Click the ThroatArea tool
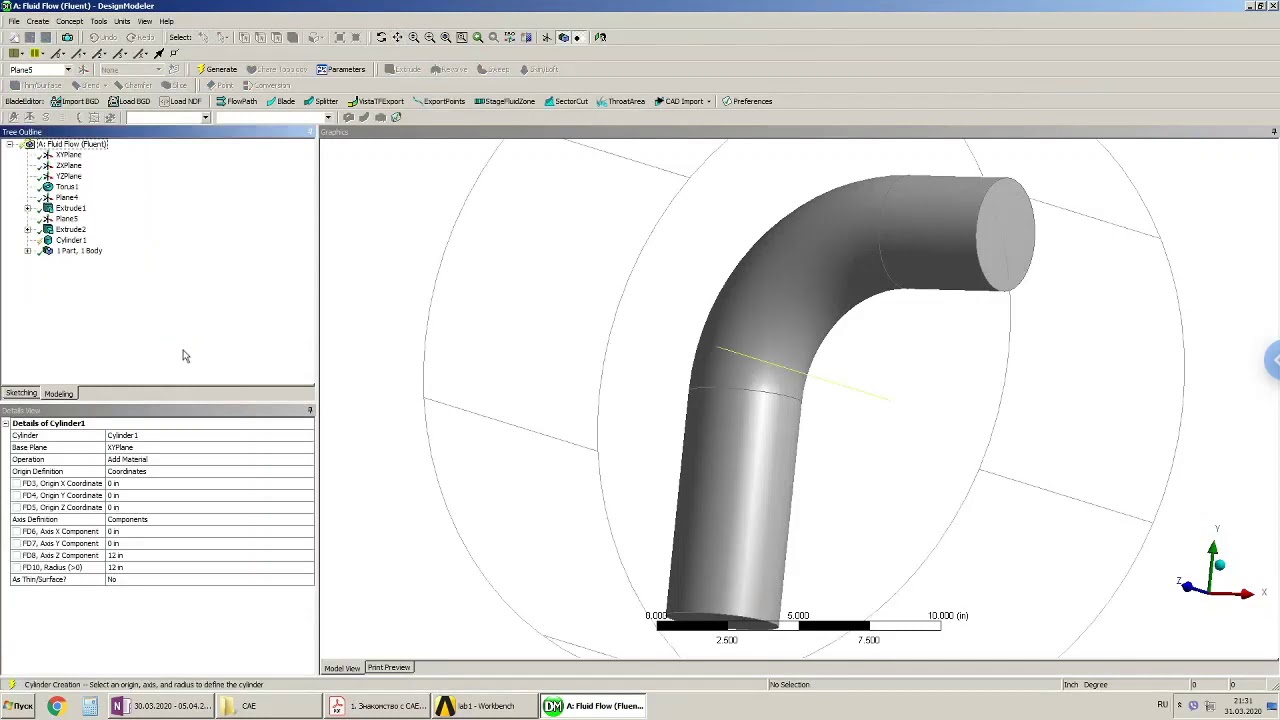This screenshot has height=720, width=1280. point(621,101)
